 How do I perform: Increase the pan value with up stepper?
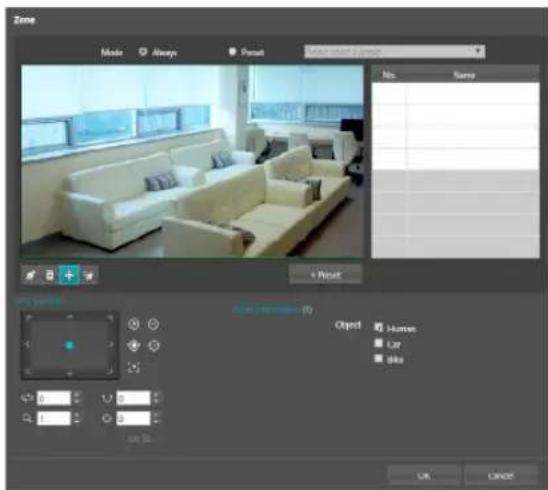pos(77,395)
